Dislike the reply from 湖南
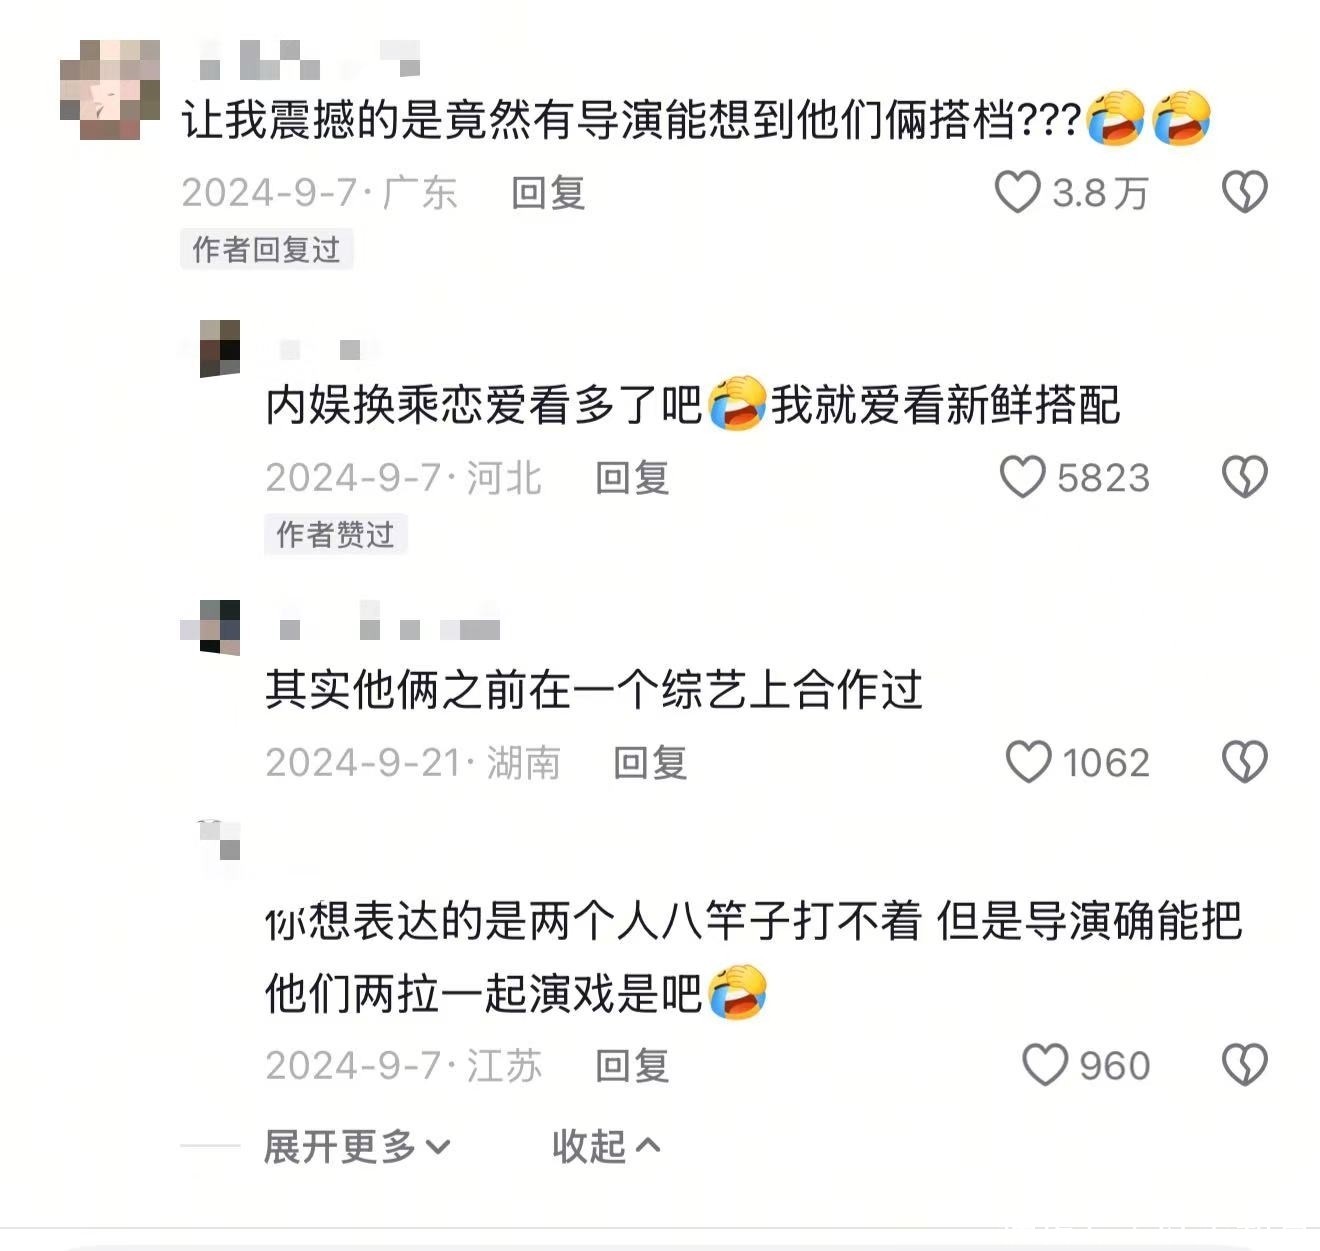 1245,762
